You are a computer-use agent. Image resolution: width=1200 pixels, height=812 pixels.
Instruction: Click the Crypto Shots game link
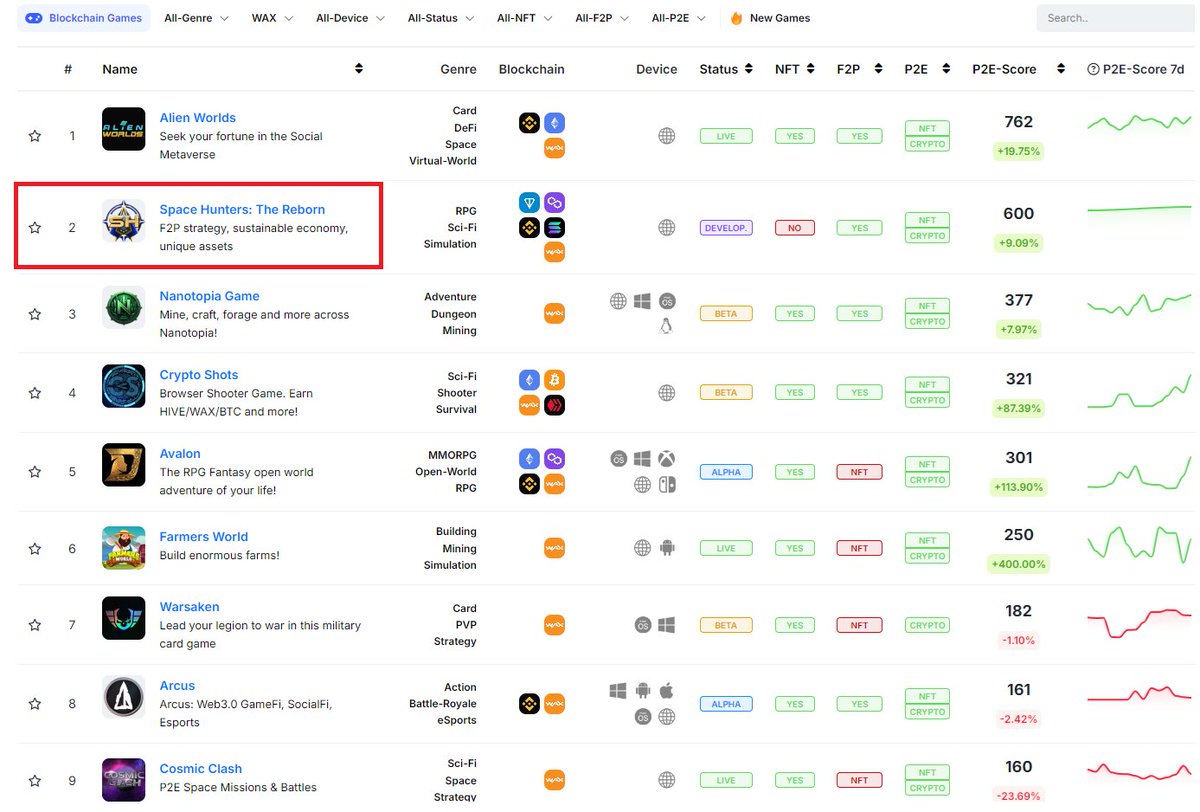pyautogui.click(x=199, y=374)
